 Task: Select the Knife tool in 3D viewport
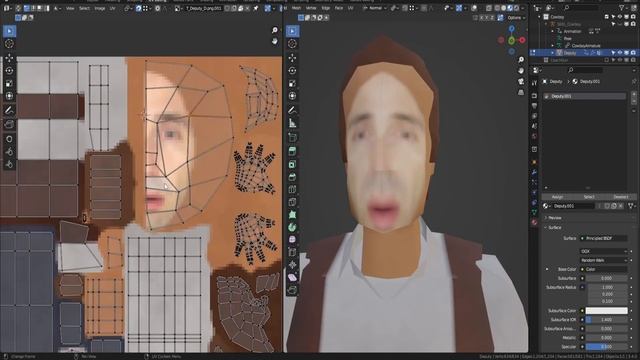[292, 202]
